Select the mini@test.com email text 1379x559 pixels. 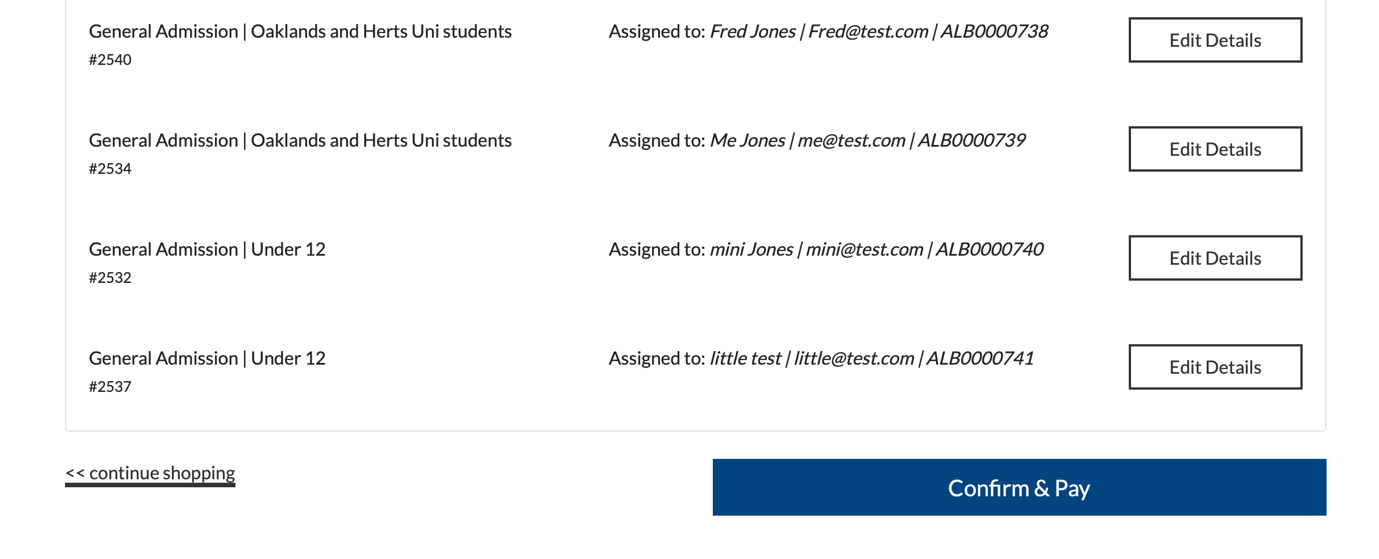pyautogui.click(x=864, y=249)
